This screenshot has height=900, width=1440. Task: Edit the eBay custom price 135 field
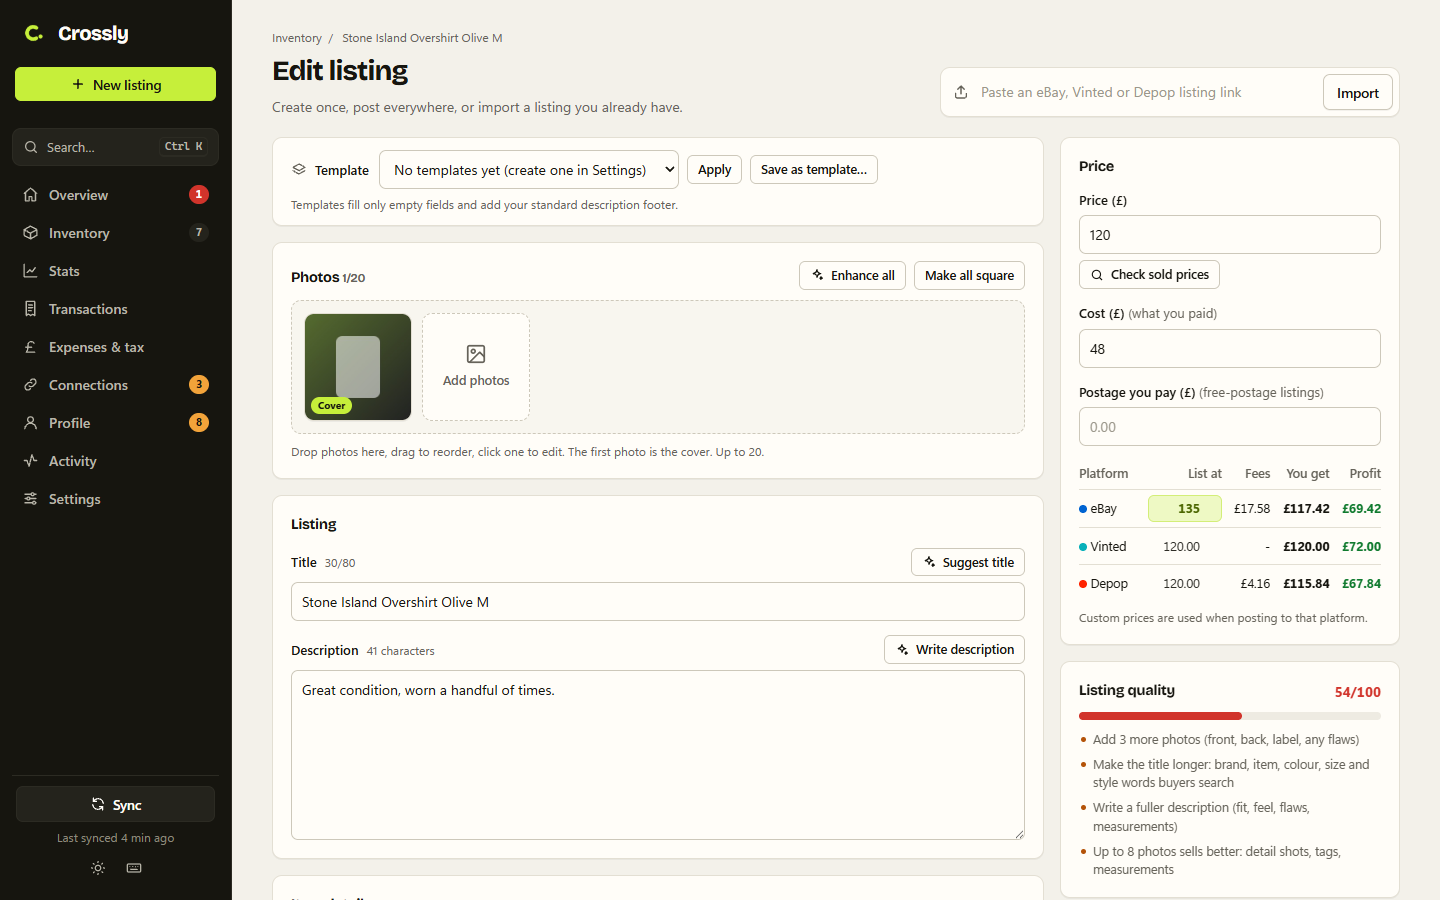(x=1185, y=508)
